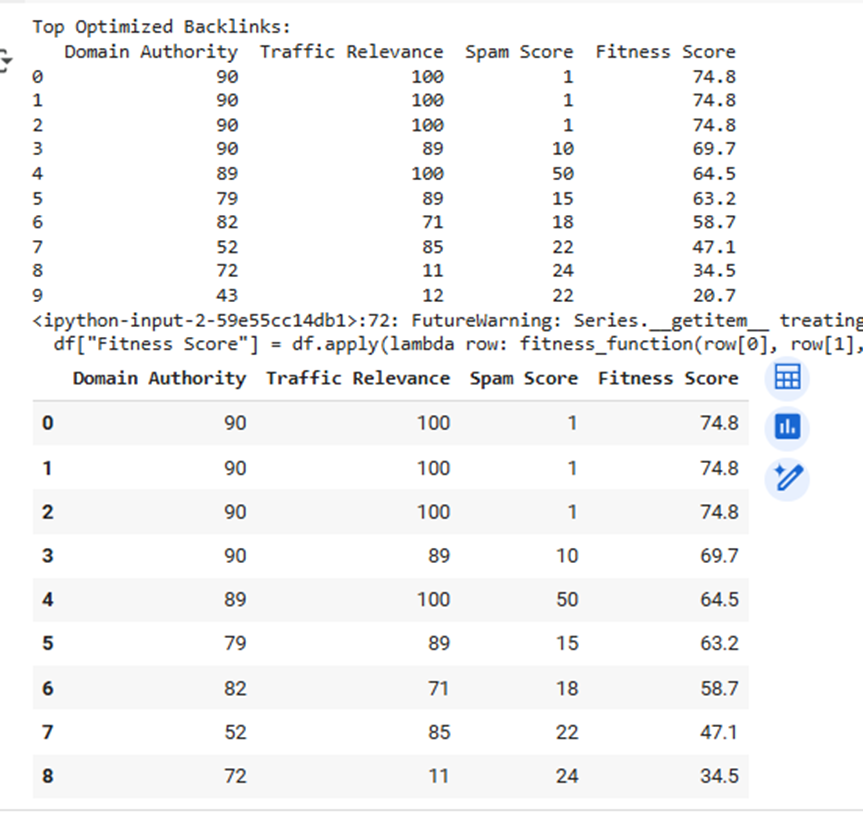Image resolution: width=863 pixels, height=814 pixels.
Task: Click the generate code with AI pencil icon
Action: point(787,478)
